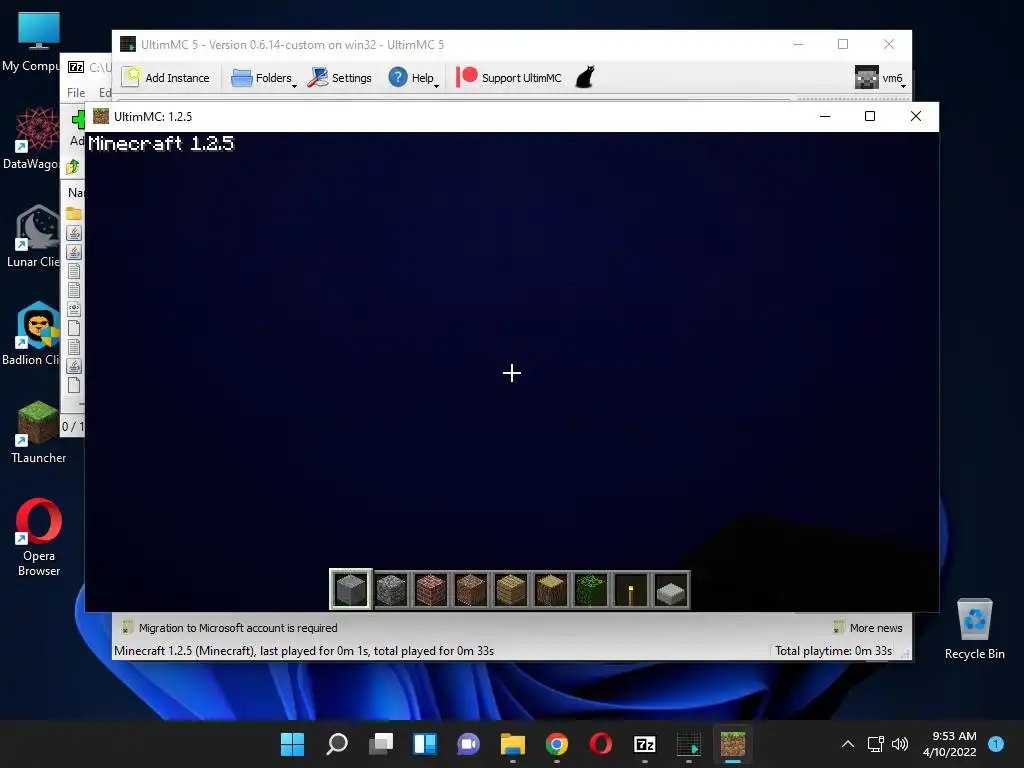Viewport: 1024px width, 768px height.
Task: Switch to UltimMC launcher on taskbar
Action: coord(688,744)
